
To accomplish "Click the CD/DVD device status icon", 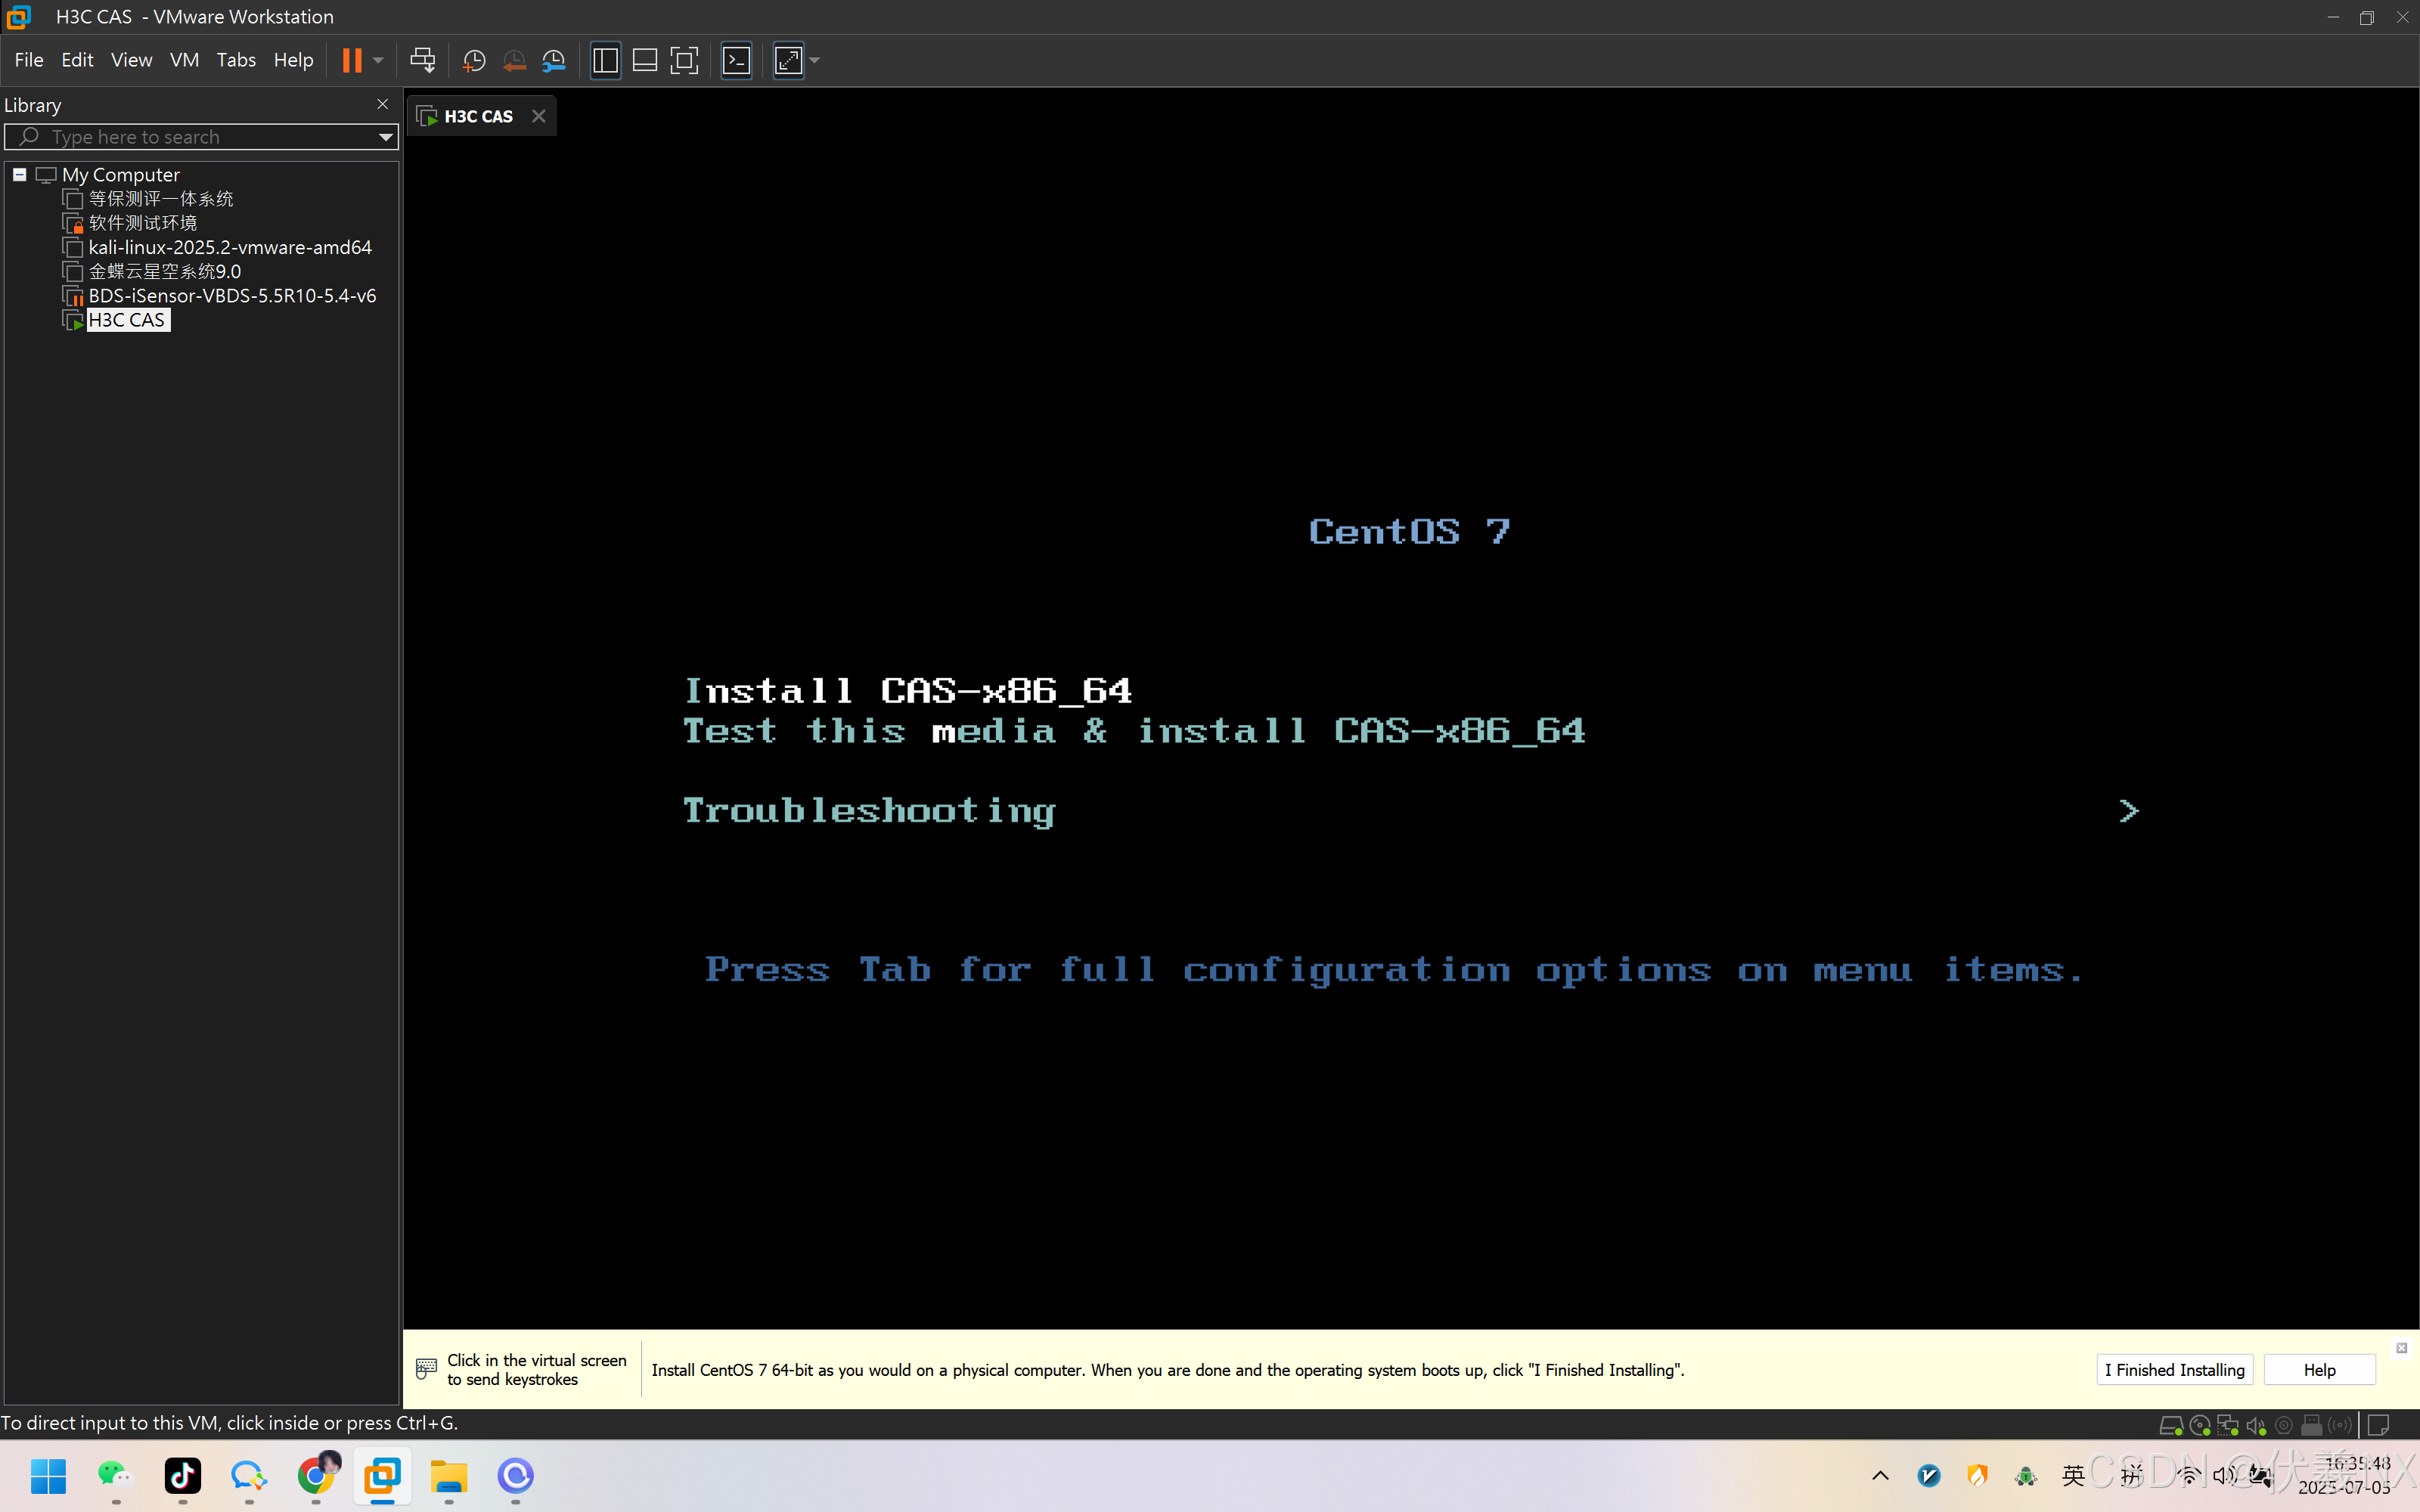I will (x=2201, y=1425).
